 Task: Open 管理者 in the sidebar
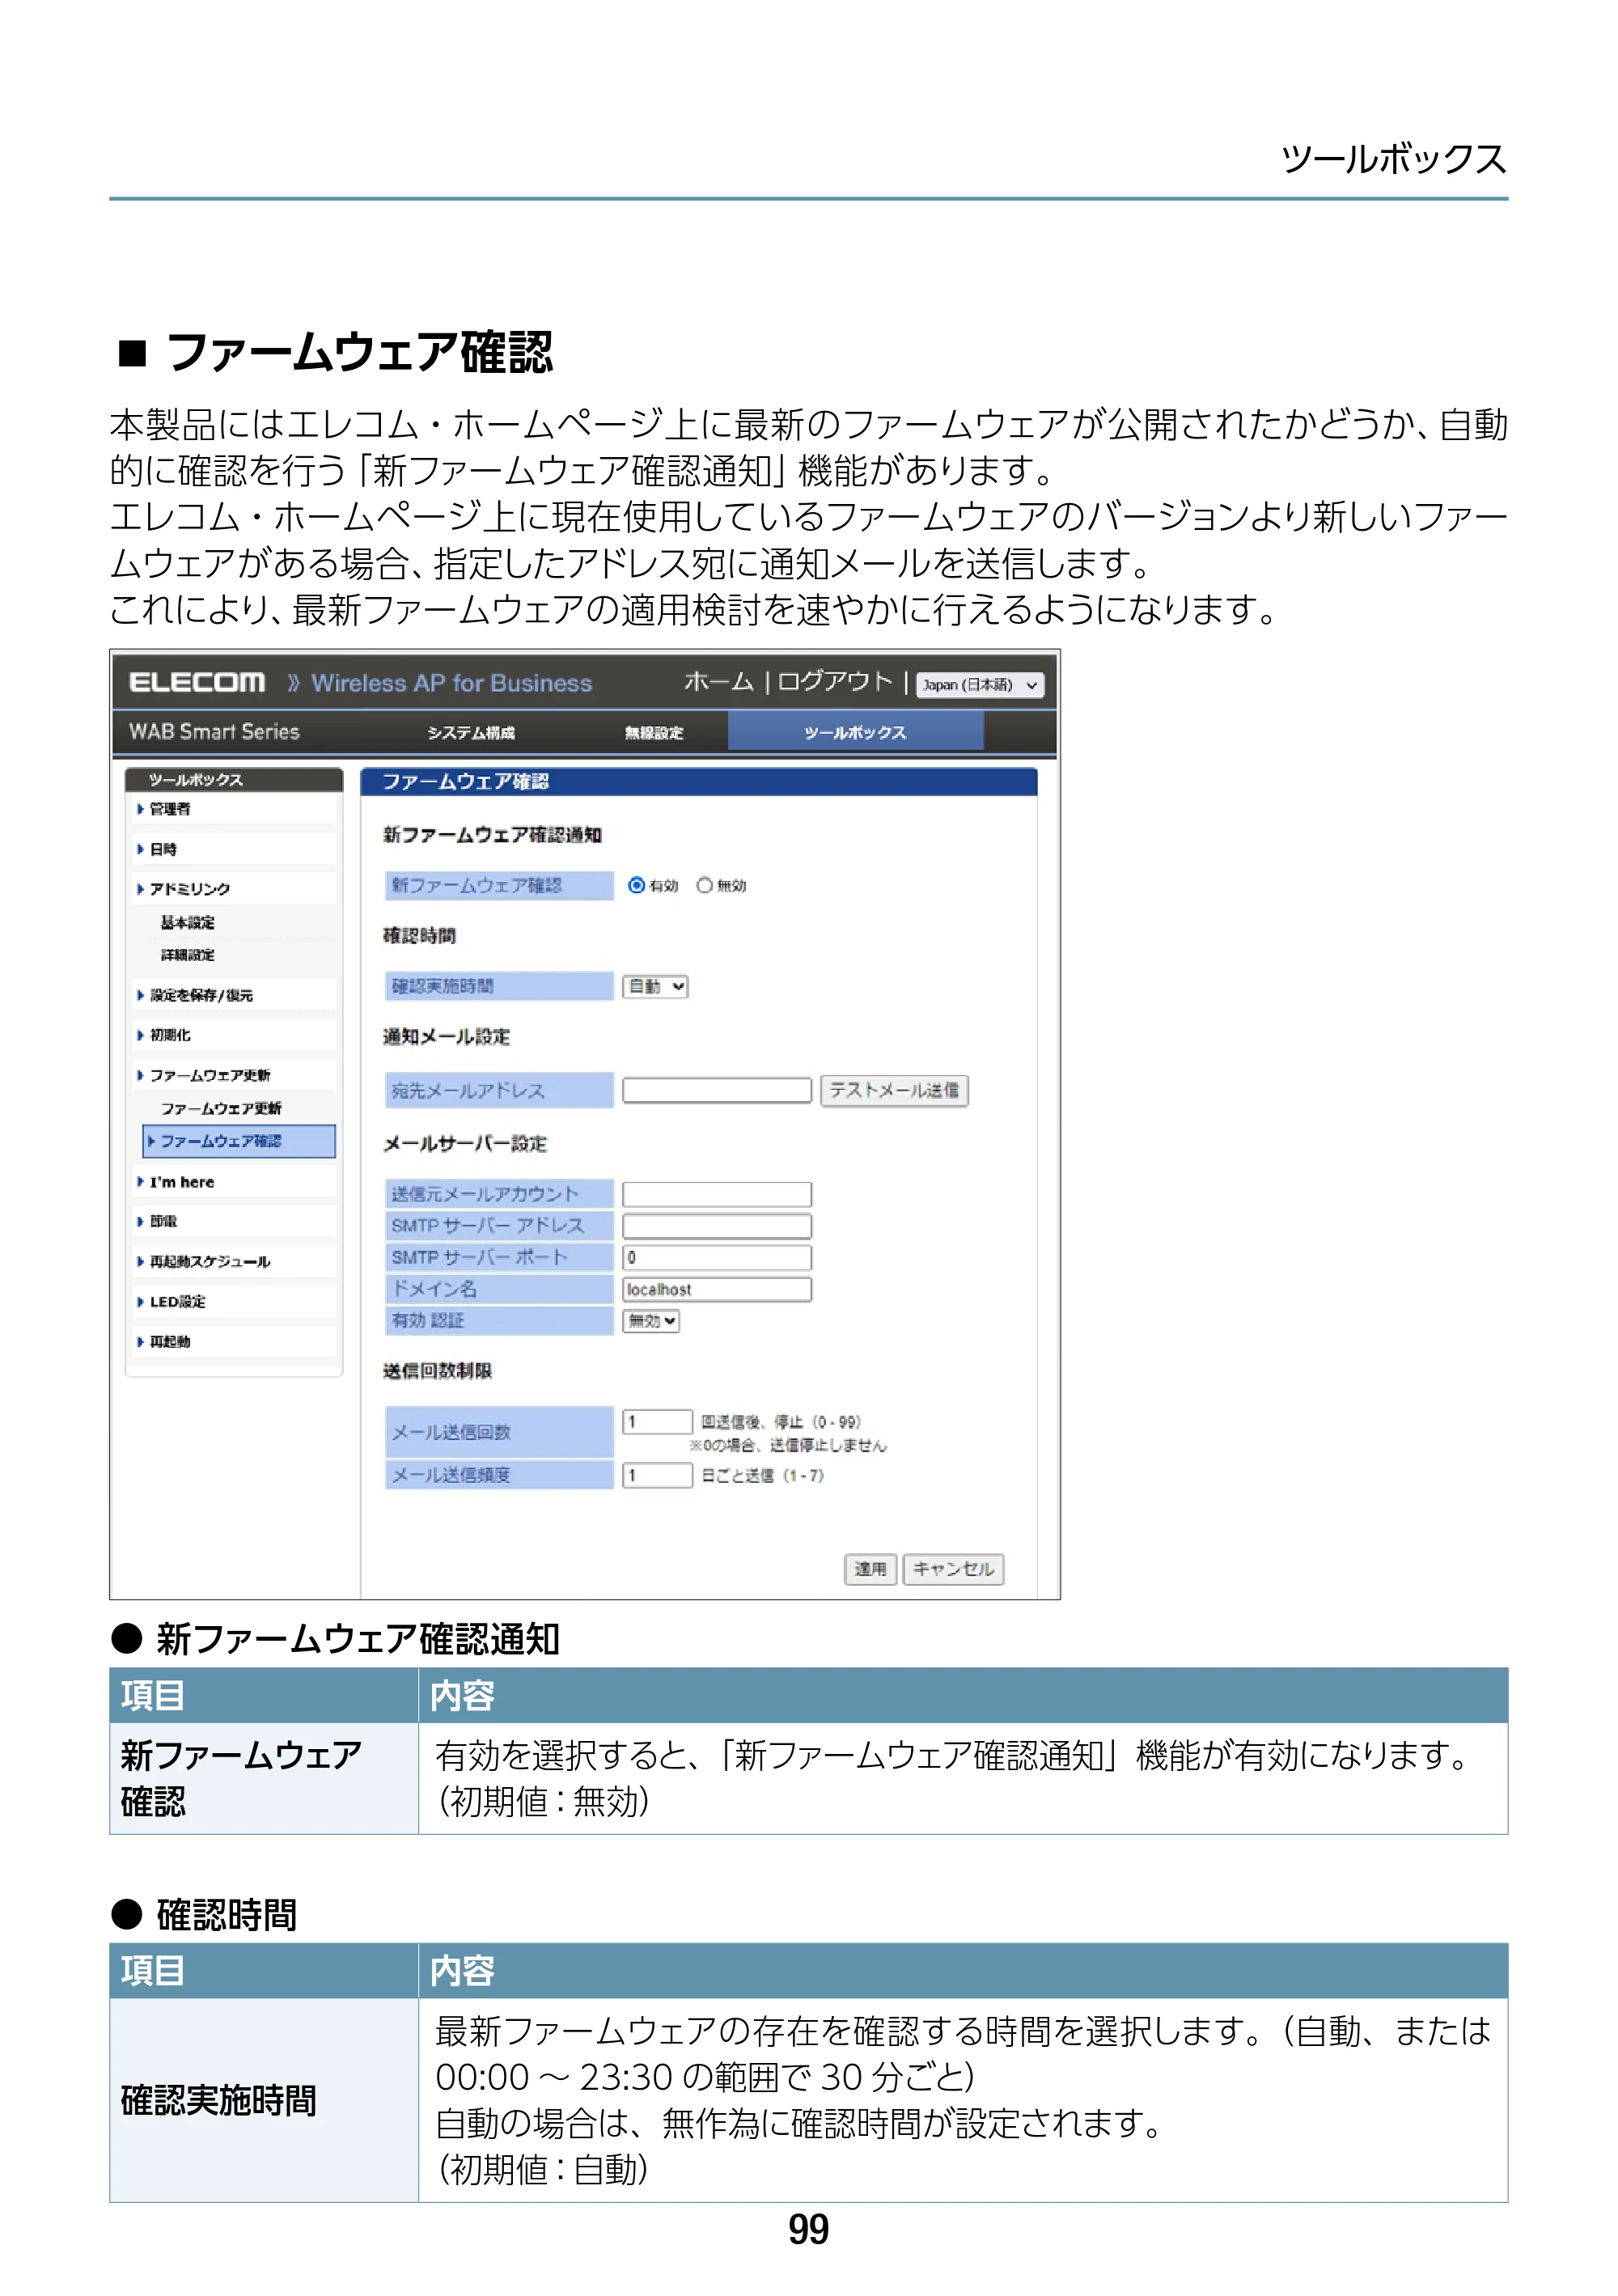click(170, 809)
